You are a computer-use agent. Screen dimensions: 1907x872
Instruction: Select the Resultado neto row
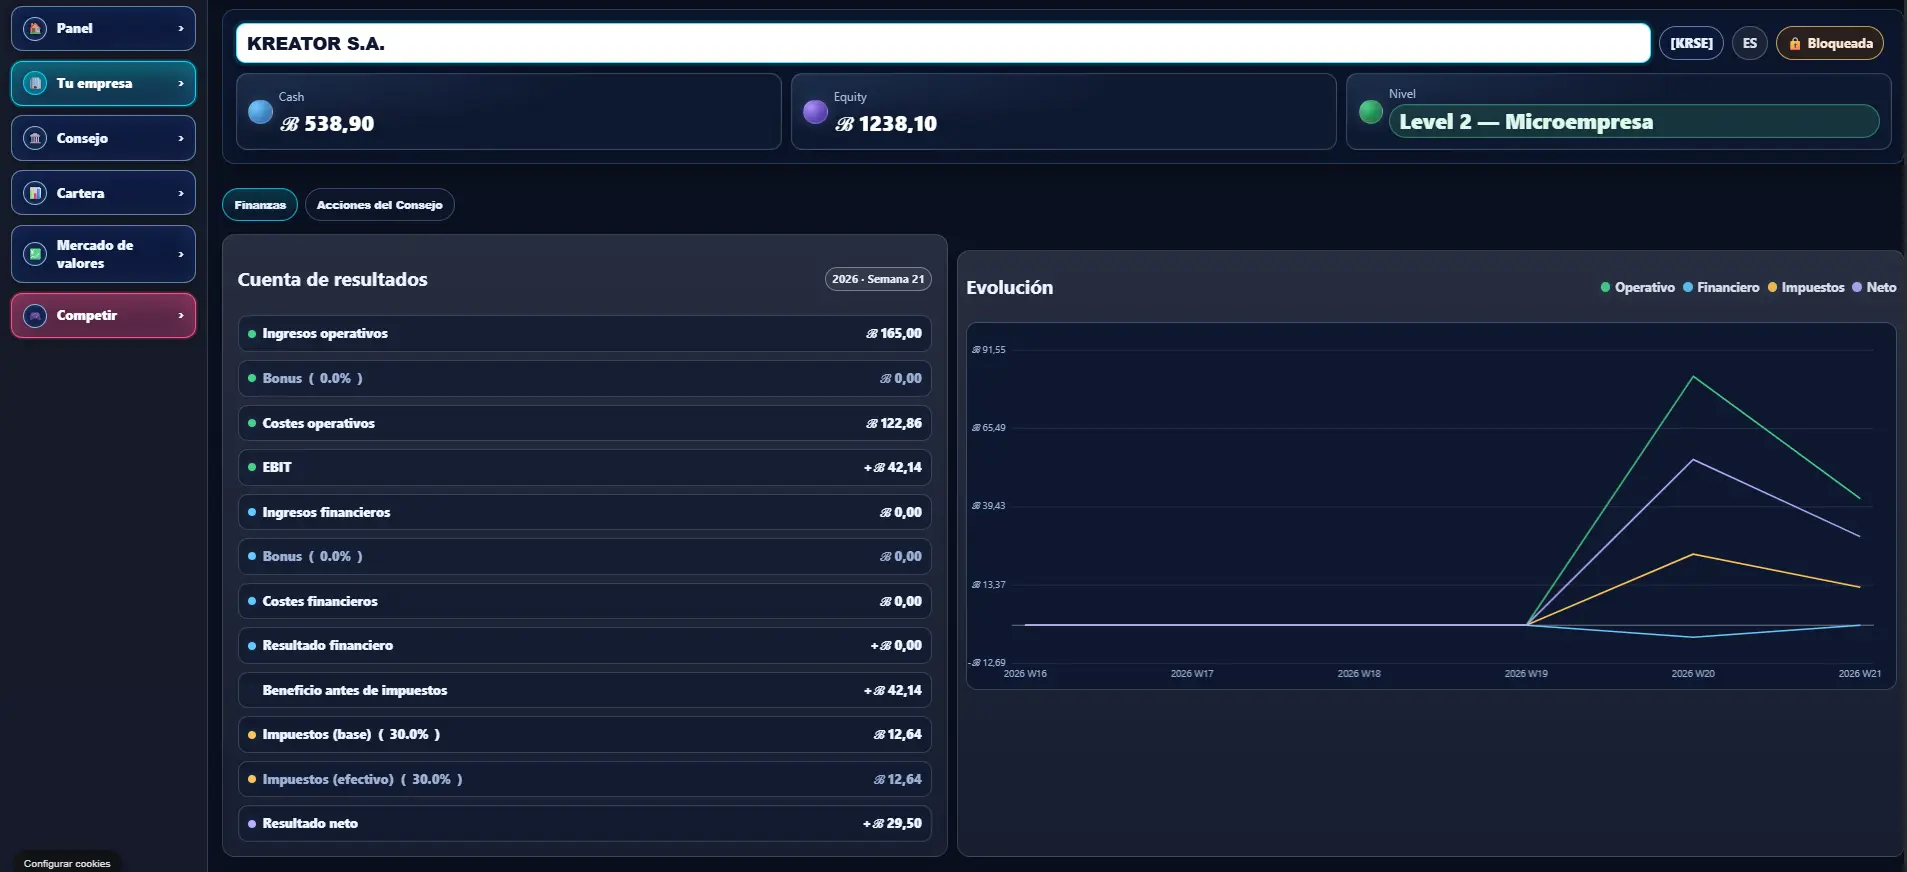584,824
